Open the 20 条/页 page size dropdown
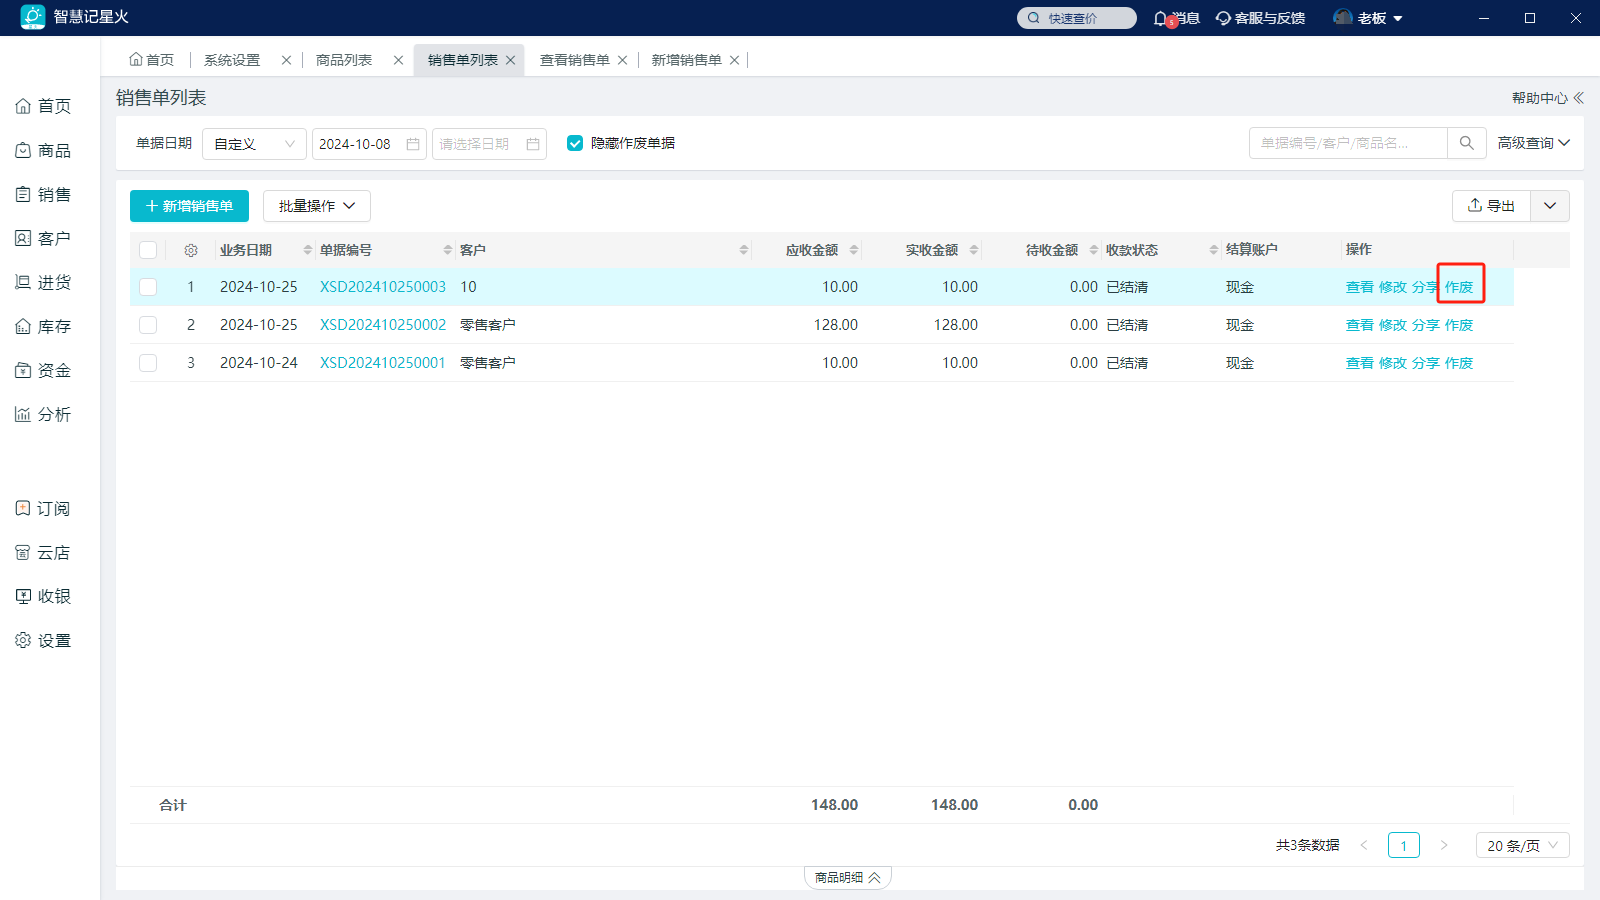 [x=1523, y=845]
